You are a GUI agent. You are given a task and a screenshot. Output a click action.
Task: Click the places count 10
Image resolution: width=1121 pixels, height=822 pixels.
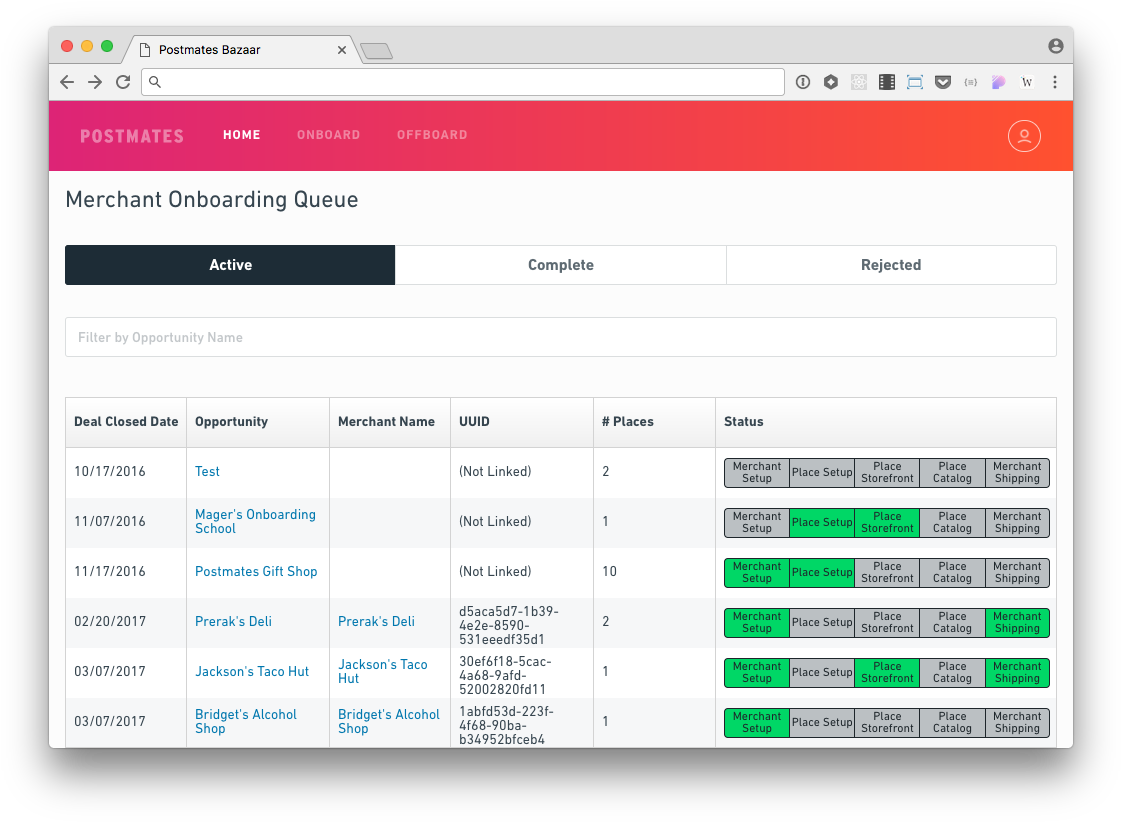click(x=609, y=572)
